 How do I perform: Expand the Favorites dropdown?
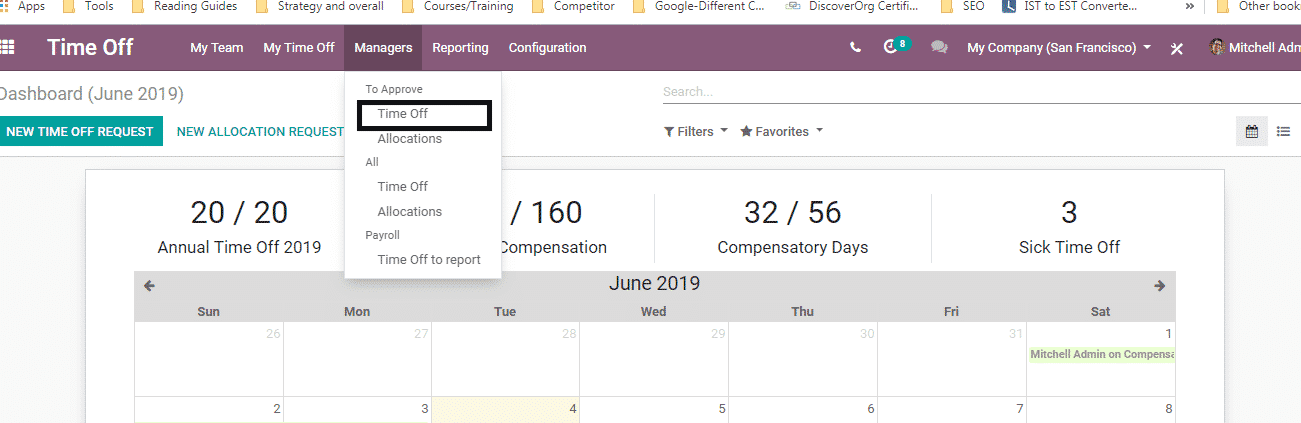click(781, 131)
